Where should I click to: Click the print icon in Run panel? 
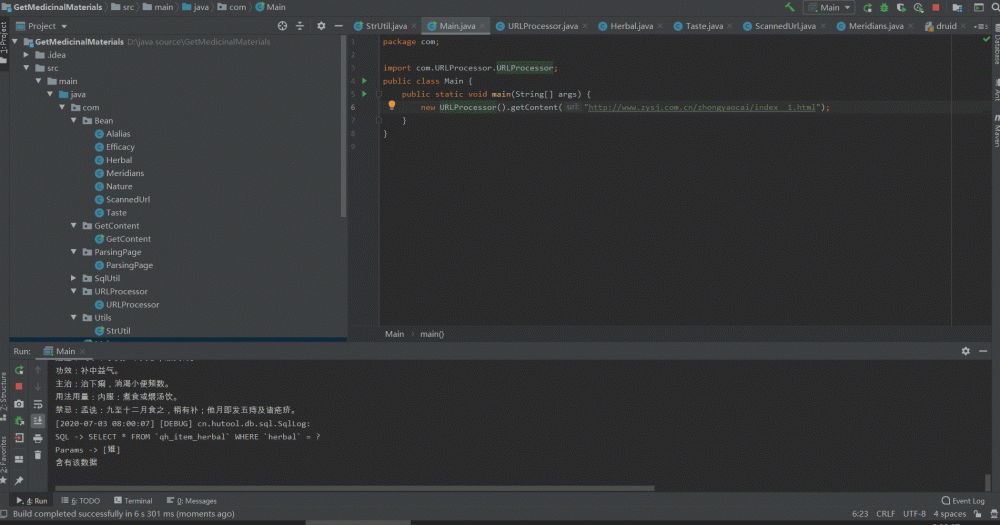(x=37, y=438)
